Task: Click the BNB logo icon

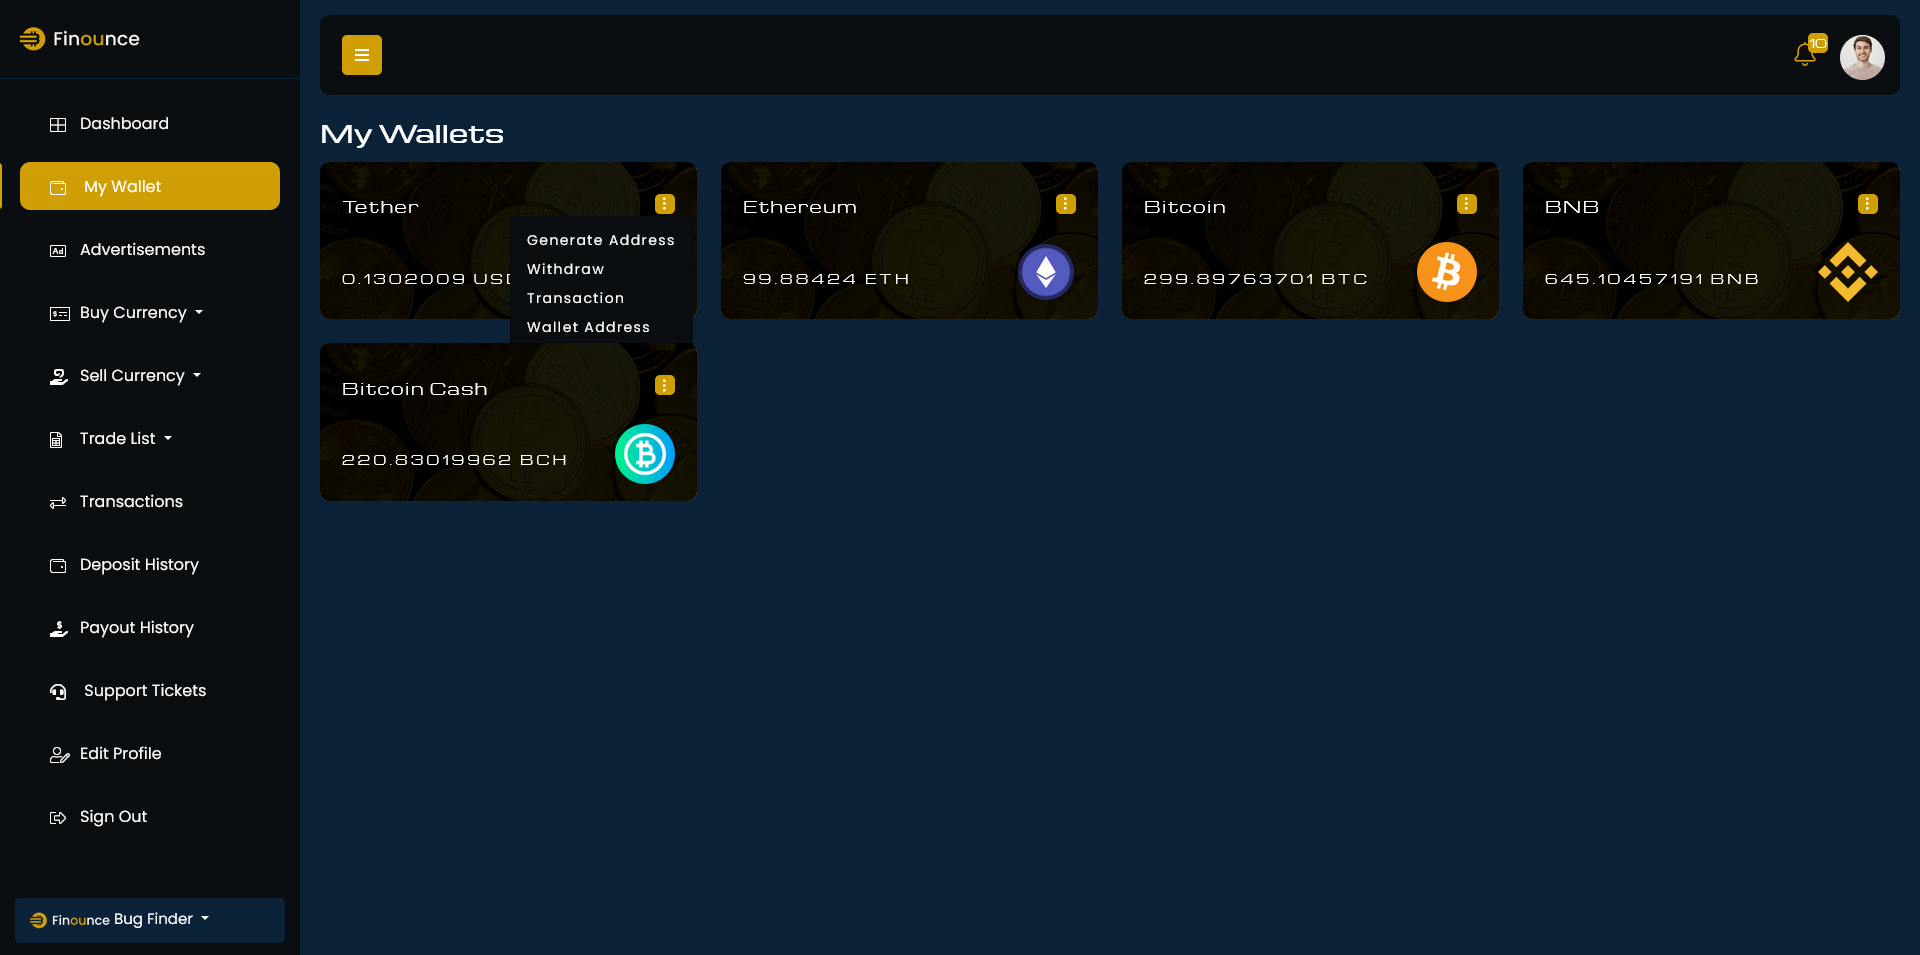Action: (x=1847, y=272)
